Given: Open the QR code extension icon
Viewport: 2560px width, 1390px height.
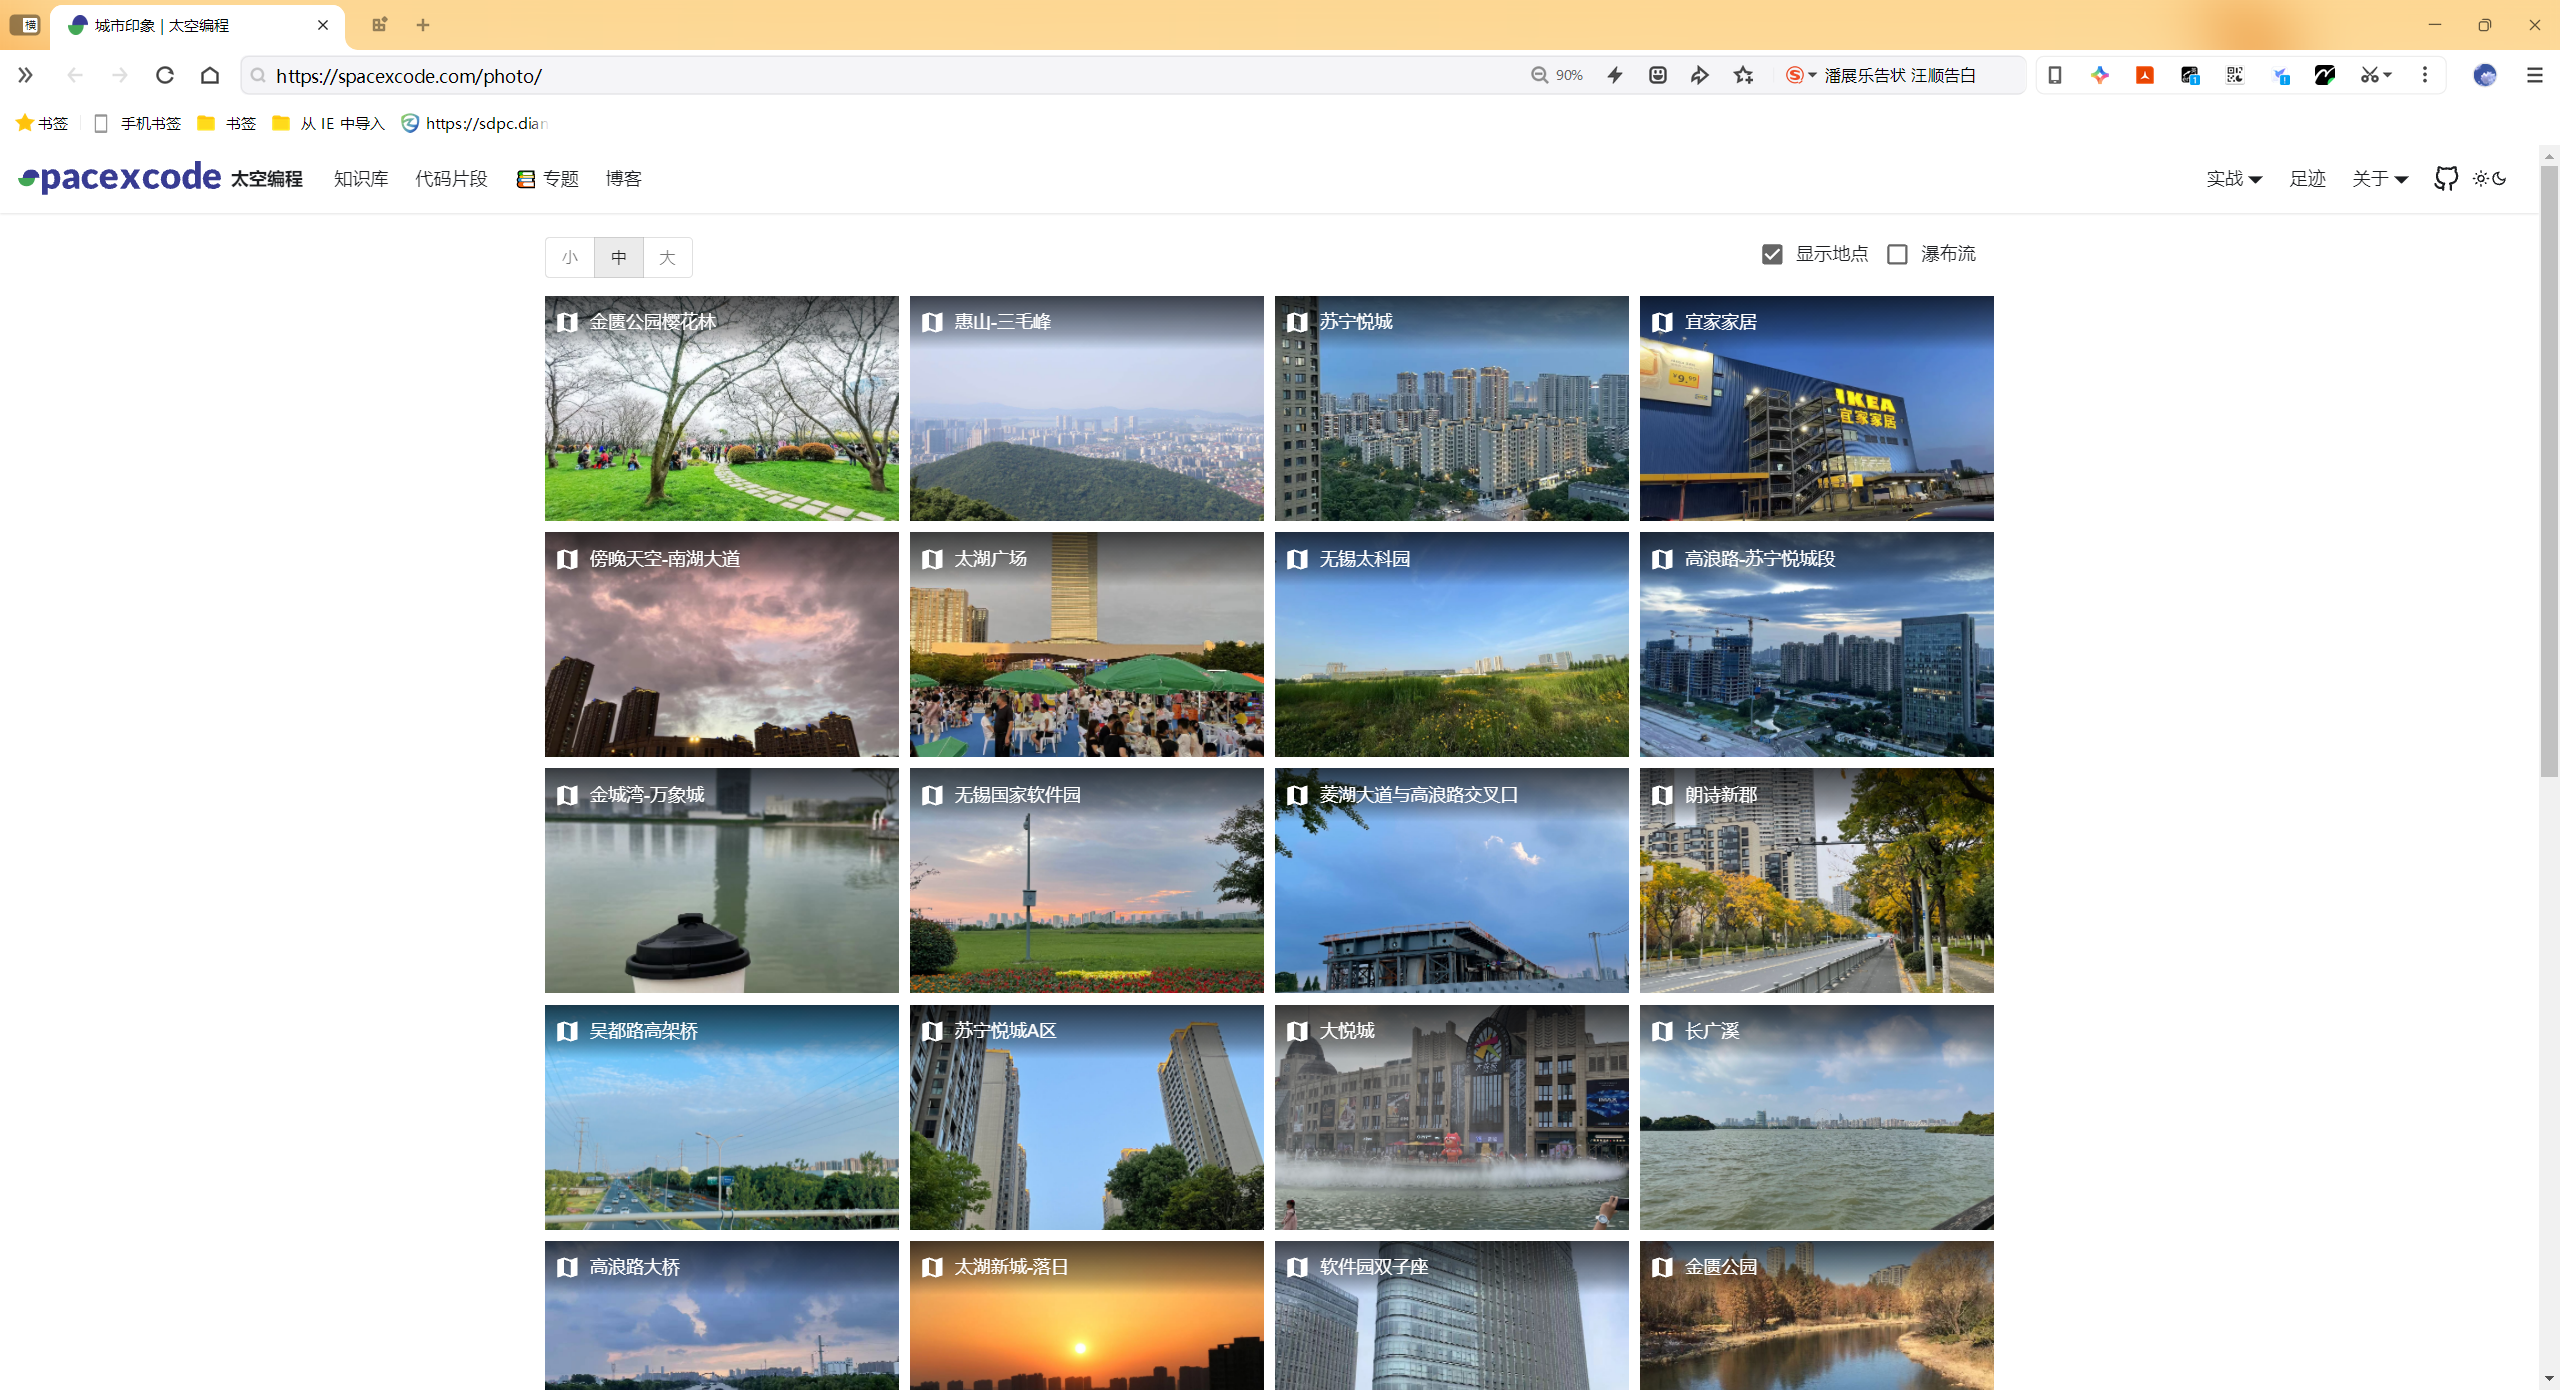Looking at the screenshot, I should [x=2235, y=75].
